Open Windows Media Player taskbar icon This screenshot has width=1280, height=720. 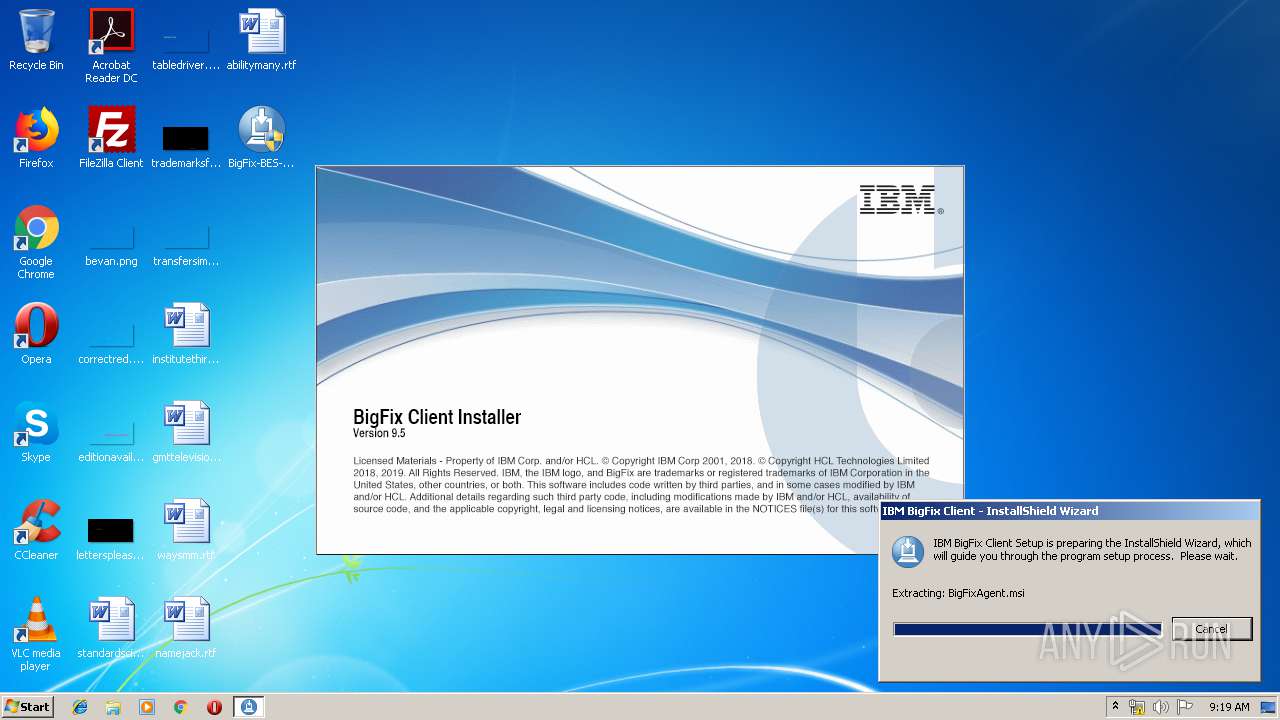coord(147,707)
